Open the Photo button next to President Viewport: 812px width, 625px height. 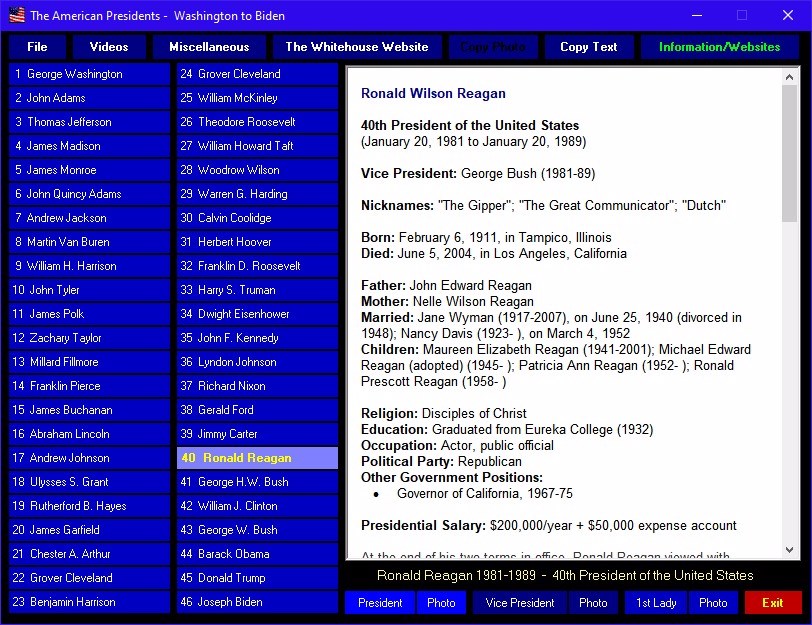point(441,603)
